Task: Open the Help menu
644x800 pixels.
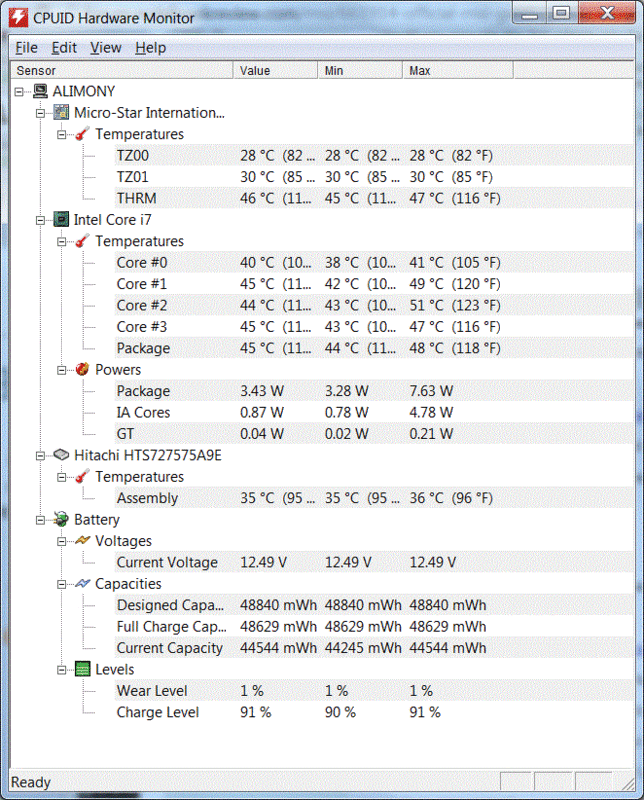Action: 151,47
